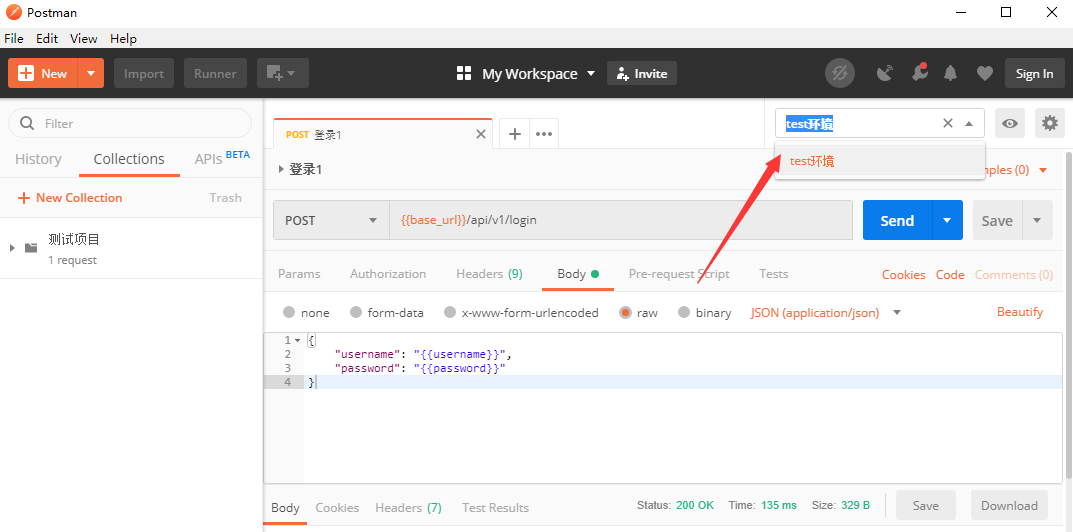The height and width of the screenshot is (532, 1073).
Task: Open the POST method dropdown
Action: tap(332, 220)
